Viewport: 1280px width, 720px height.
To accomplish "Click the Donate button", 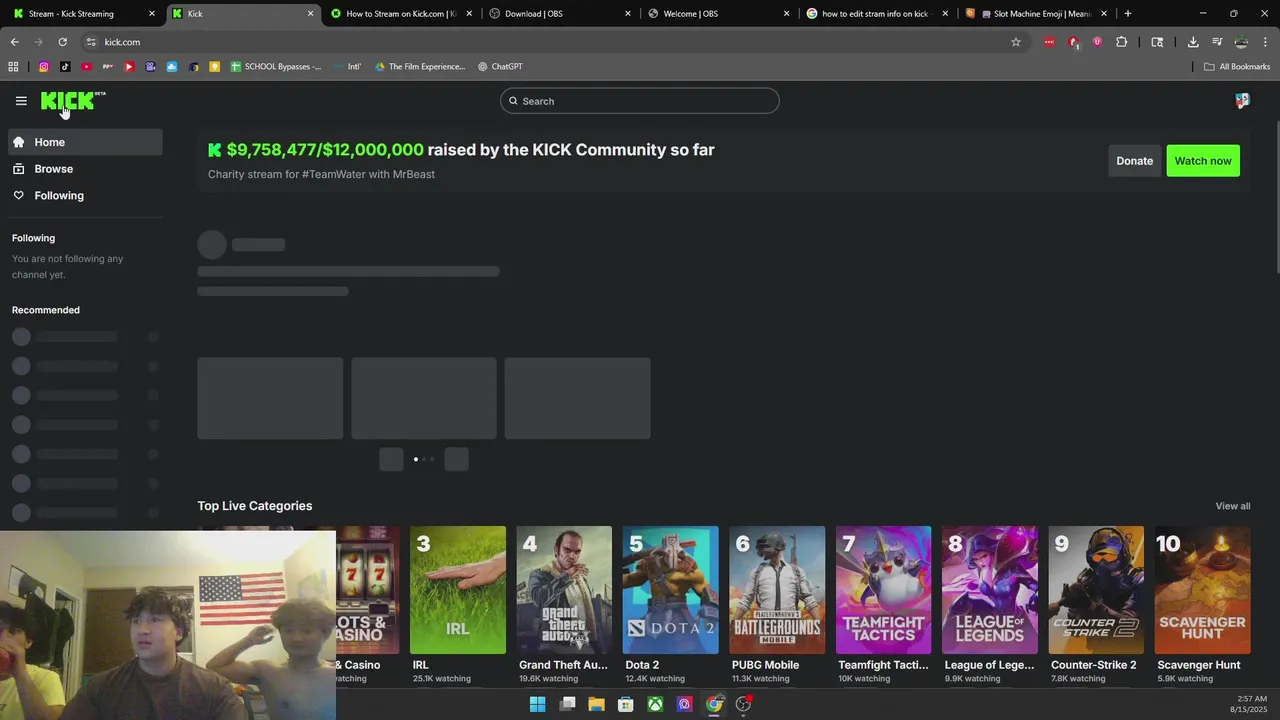I will tap(1134, 161).
